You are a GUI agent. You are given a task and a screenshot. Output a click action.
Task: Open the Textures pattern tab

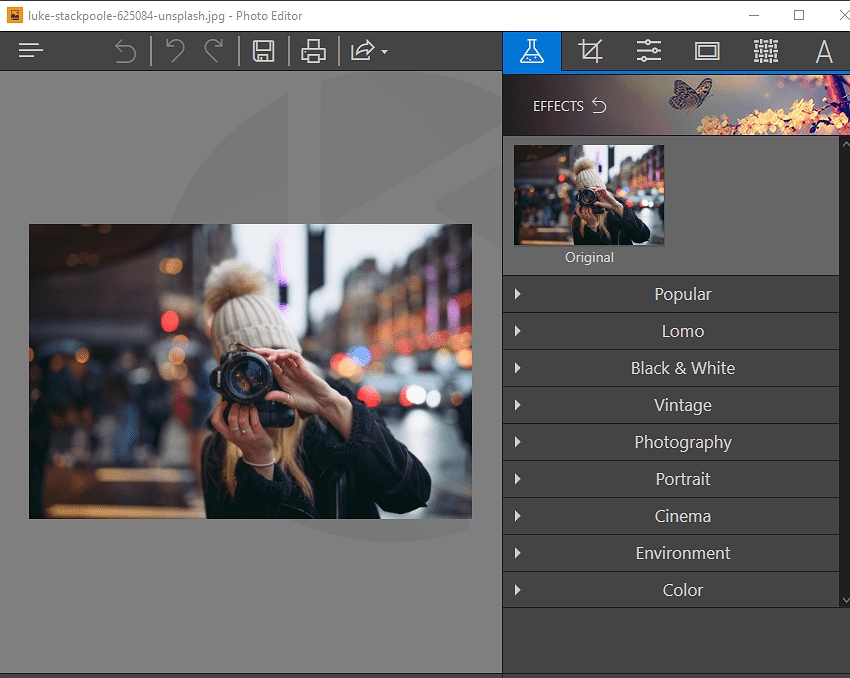[766, 51]
